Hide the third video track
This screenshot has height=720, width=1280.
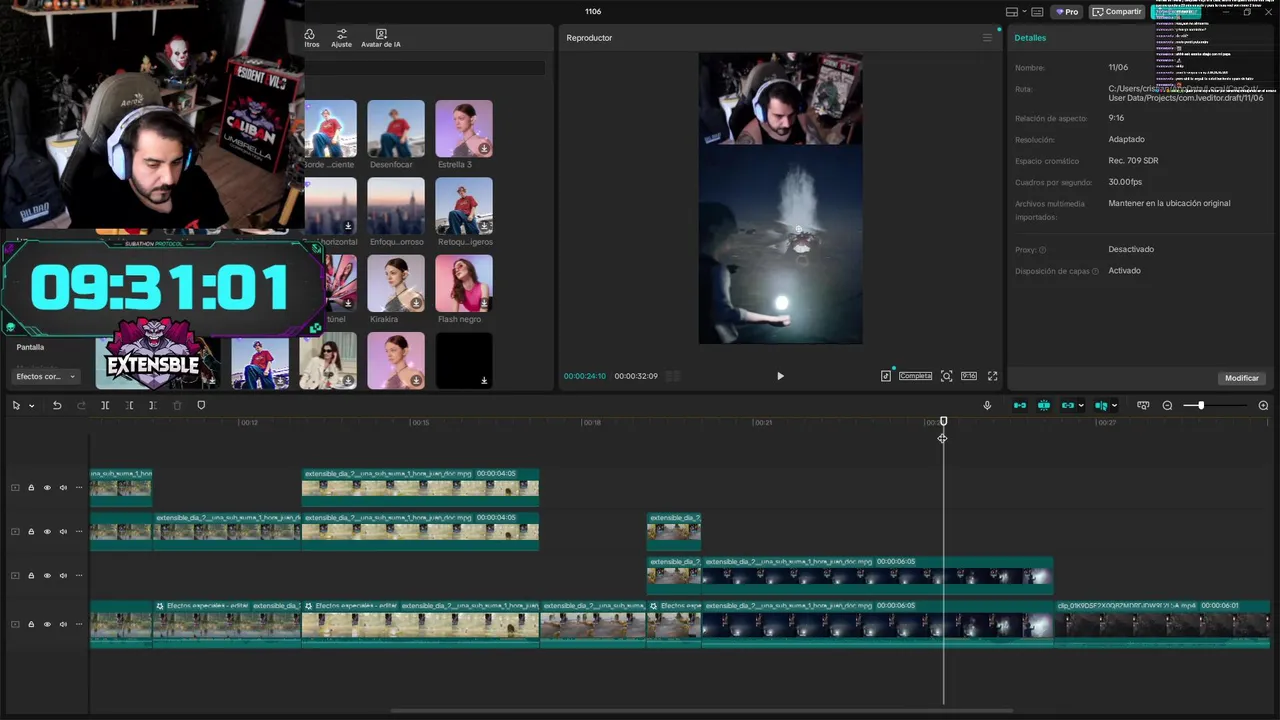[x=47, y=575]
